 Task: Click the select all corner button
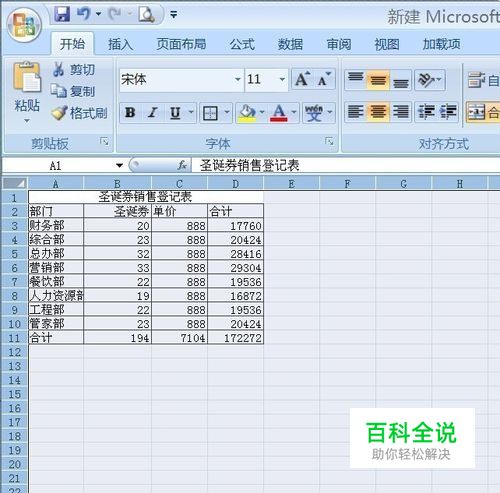click(x=15, y=183)
